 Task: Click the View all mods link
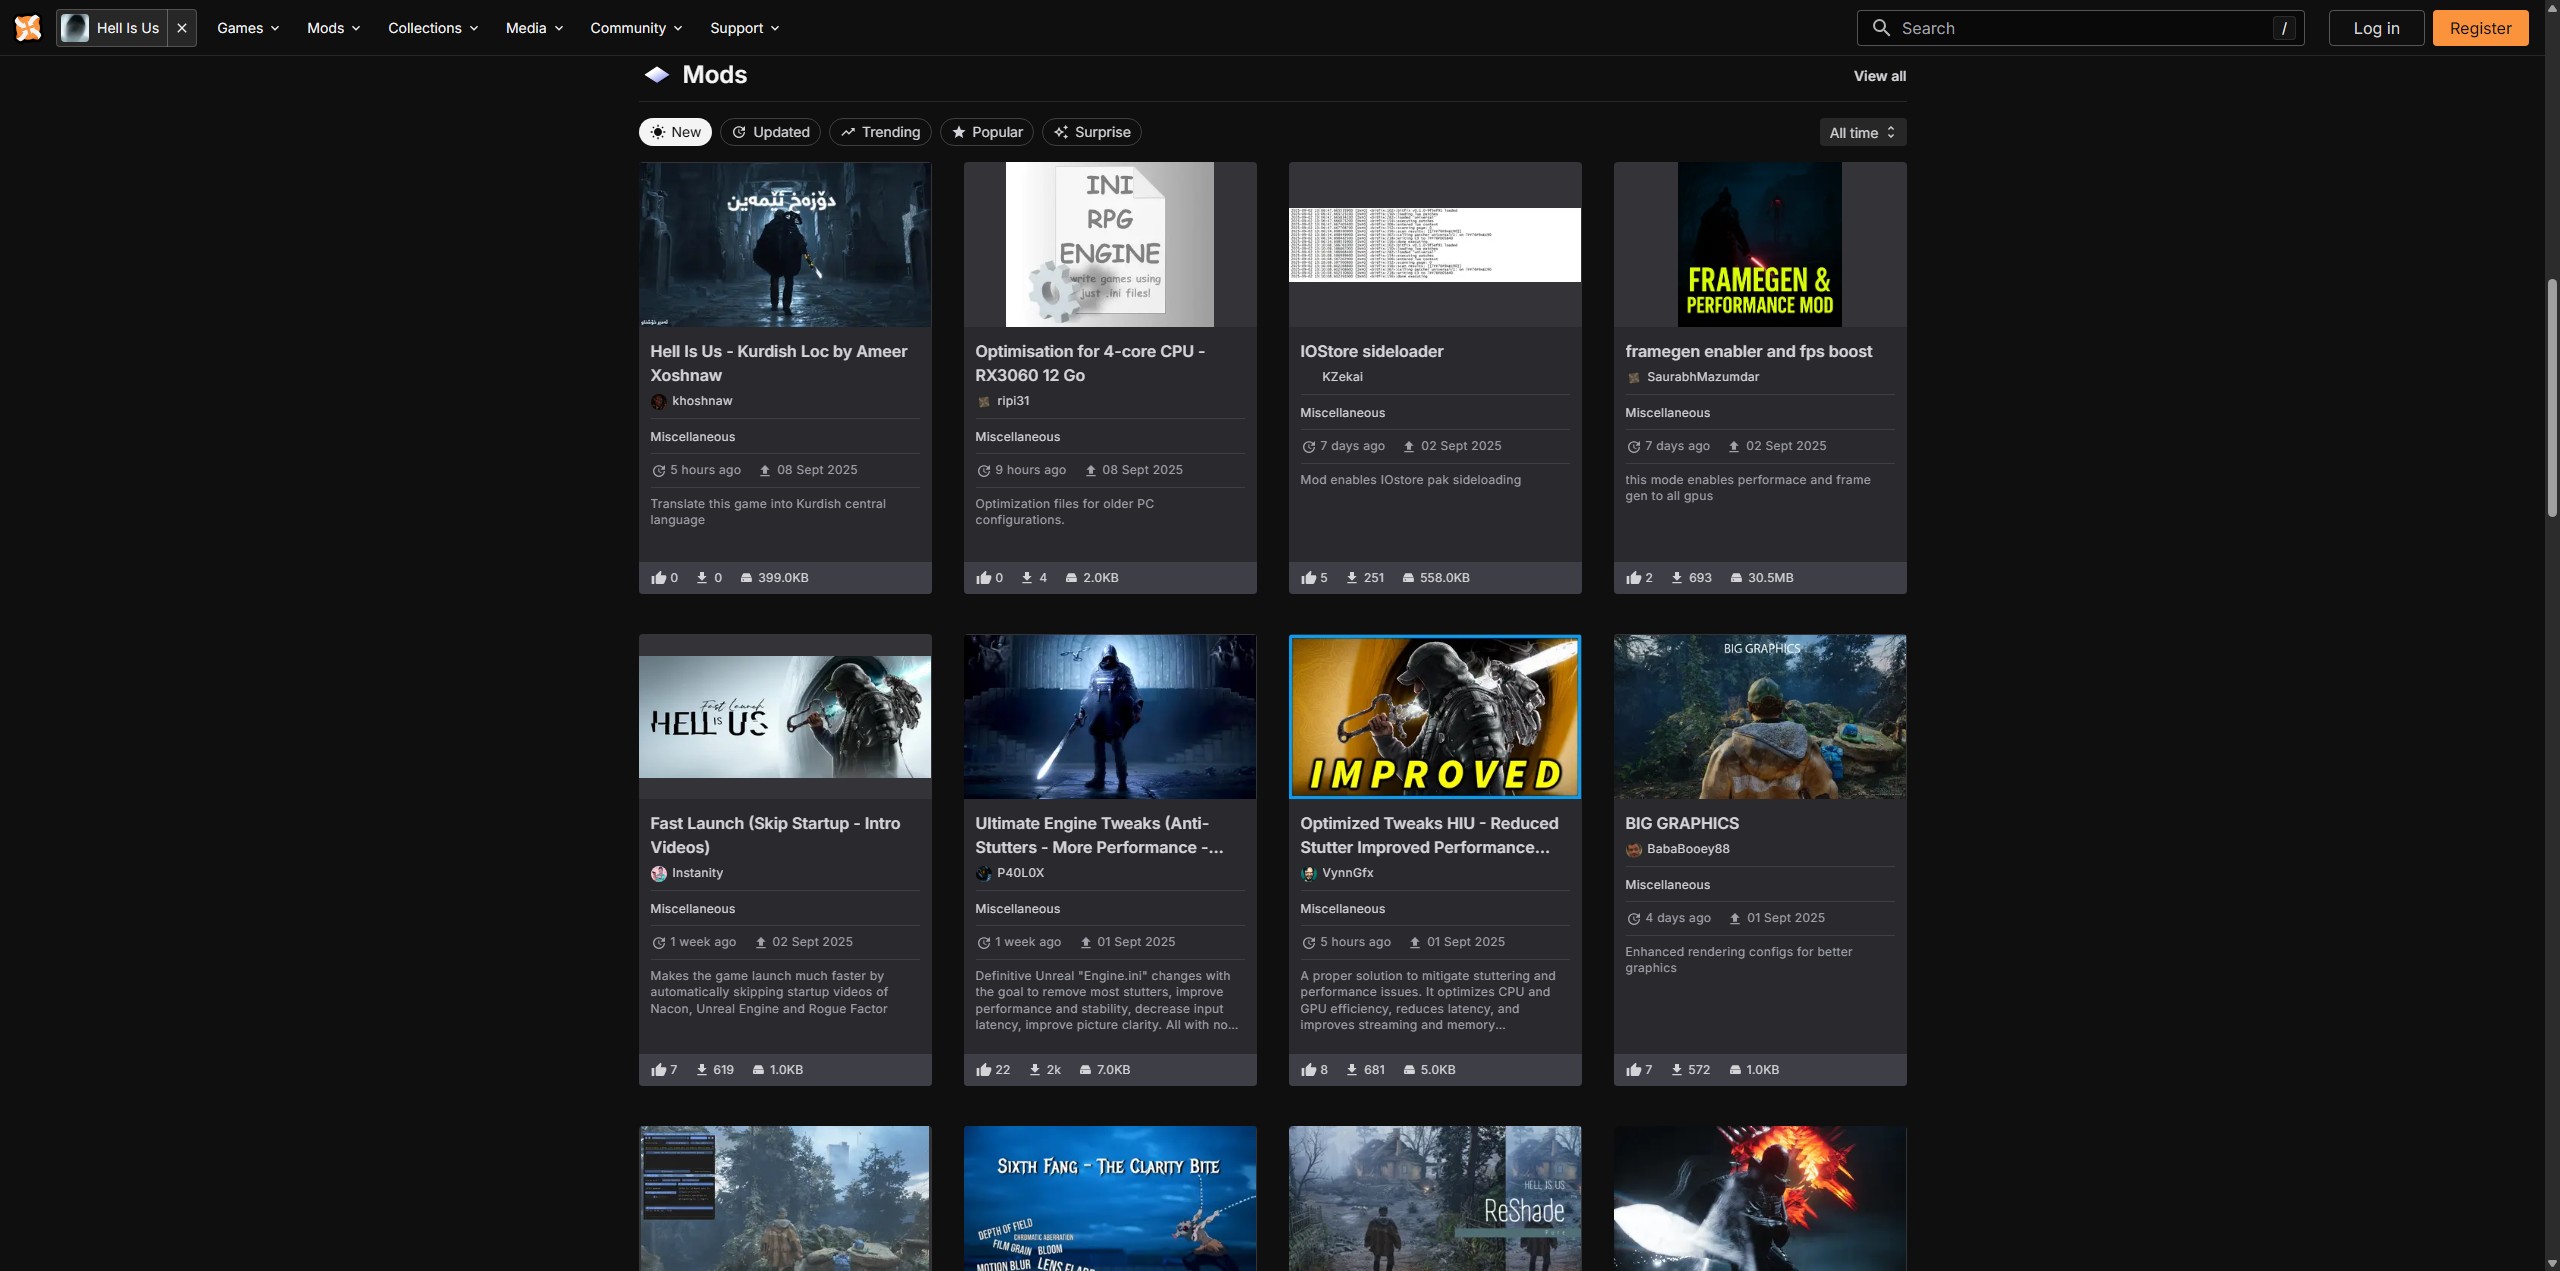pos(1879,76)
